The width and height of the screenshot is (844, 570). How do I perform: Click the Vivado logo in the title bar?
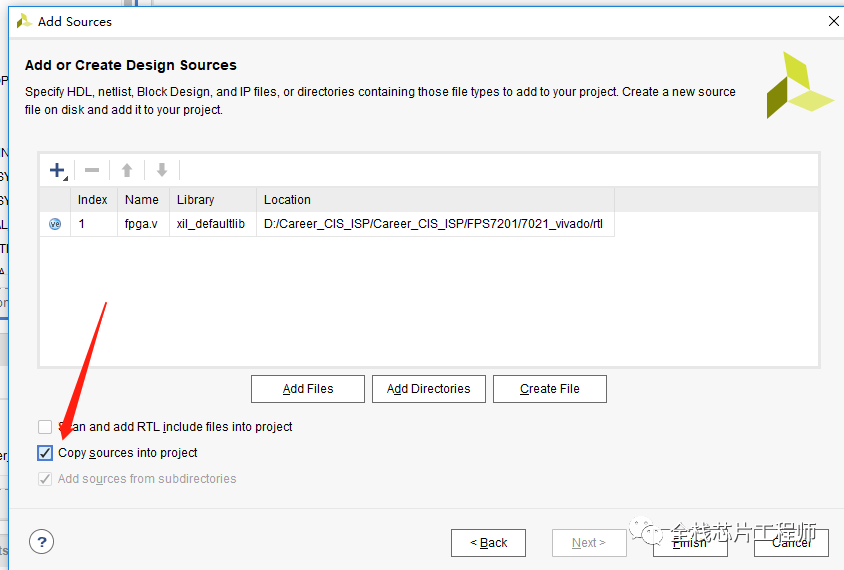coord(24,22)
